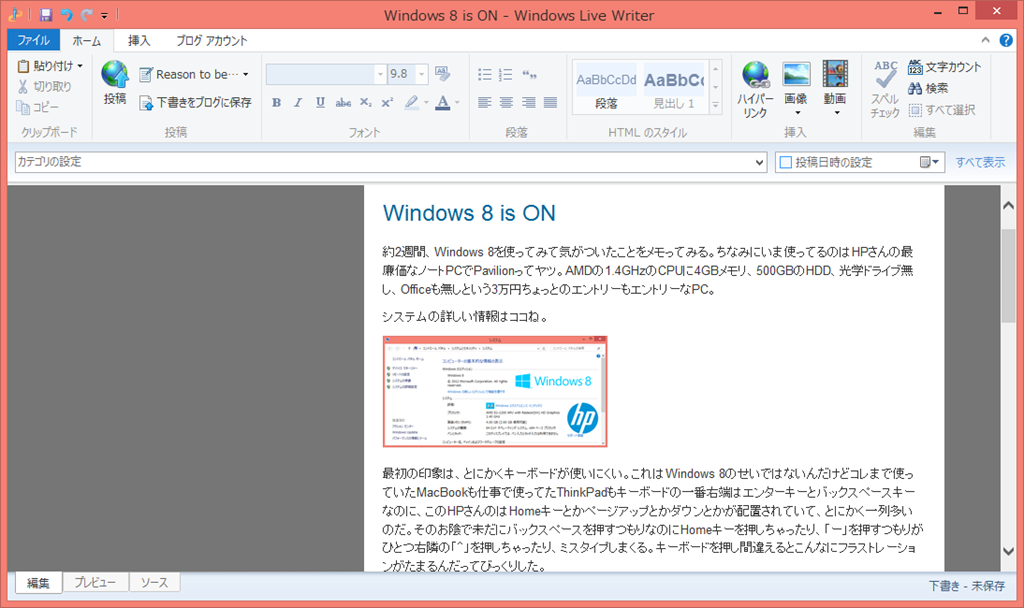1024x608 pixels.
Task: Switch to the 編集 editing view tab
Action: tap(38, 583)
